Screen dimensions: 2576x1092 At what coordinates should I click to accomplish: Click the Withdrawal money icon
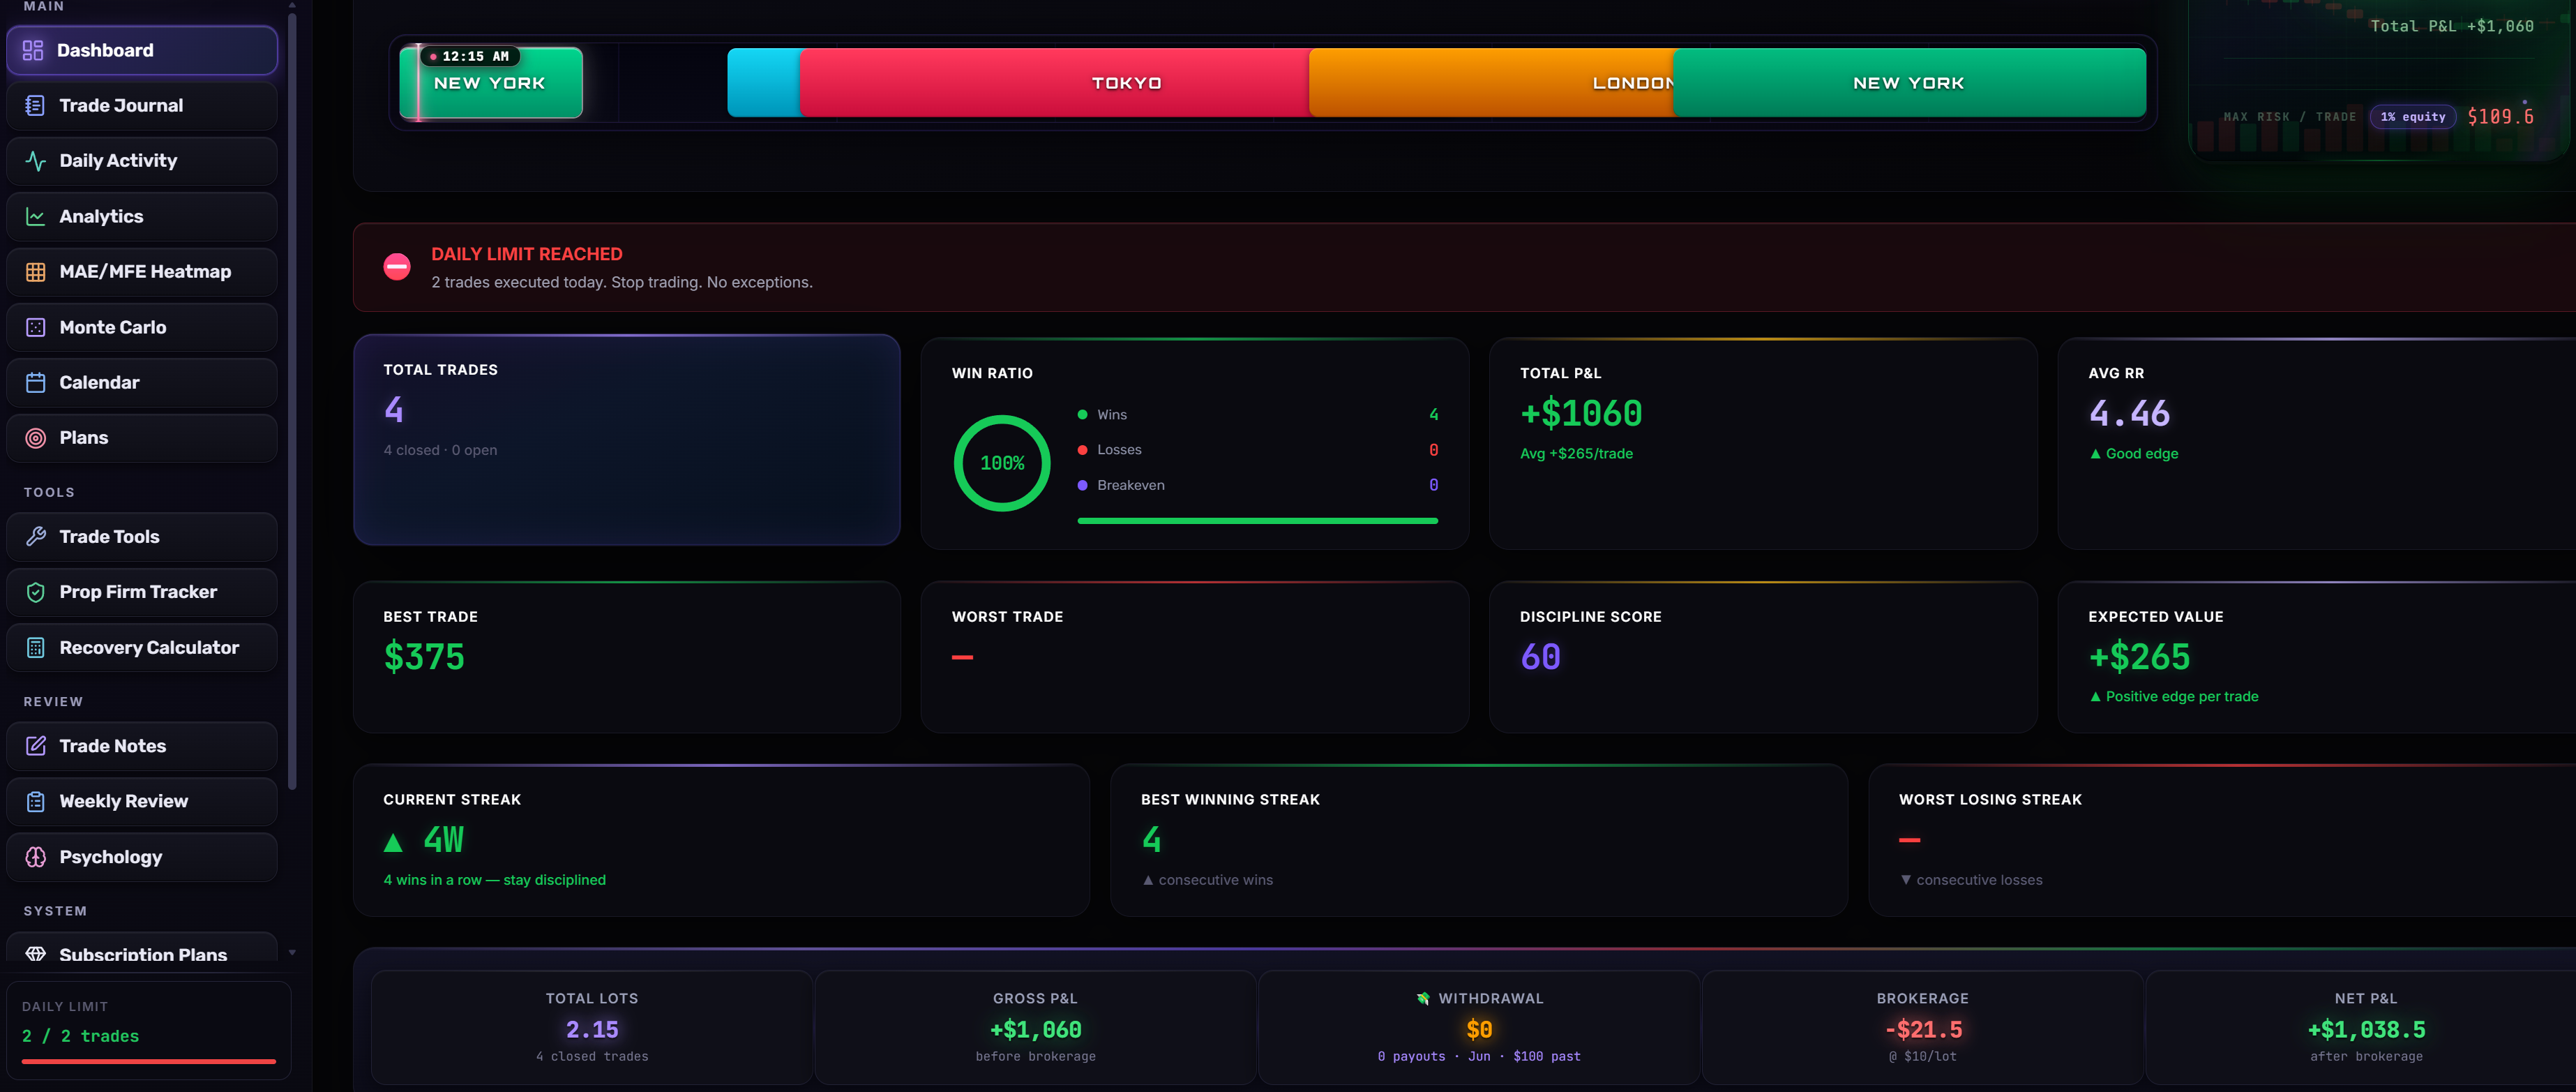click(x=1422, y=998)
